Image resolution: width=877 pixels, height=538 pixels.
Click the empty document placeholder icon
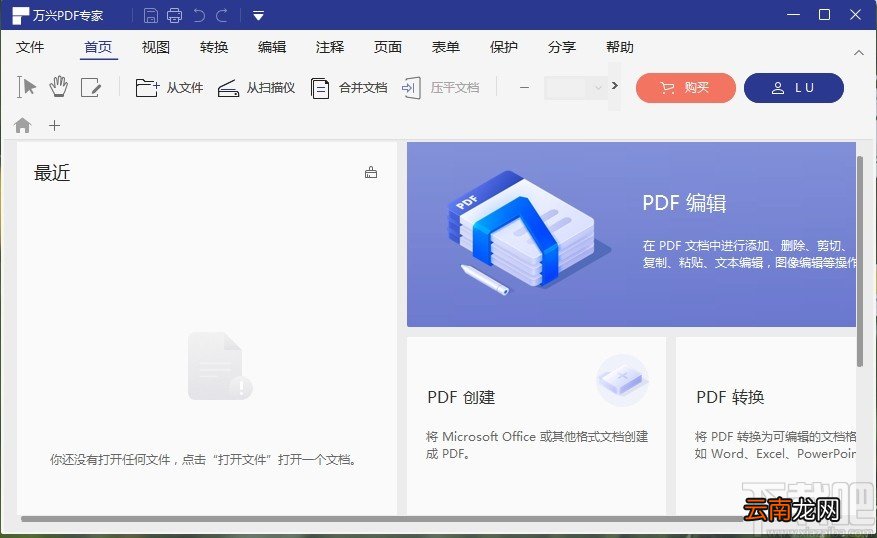pos(220,366)
